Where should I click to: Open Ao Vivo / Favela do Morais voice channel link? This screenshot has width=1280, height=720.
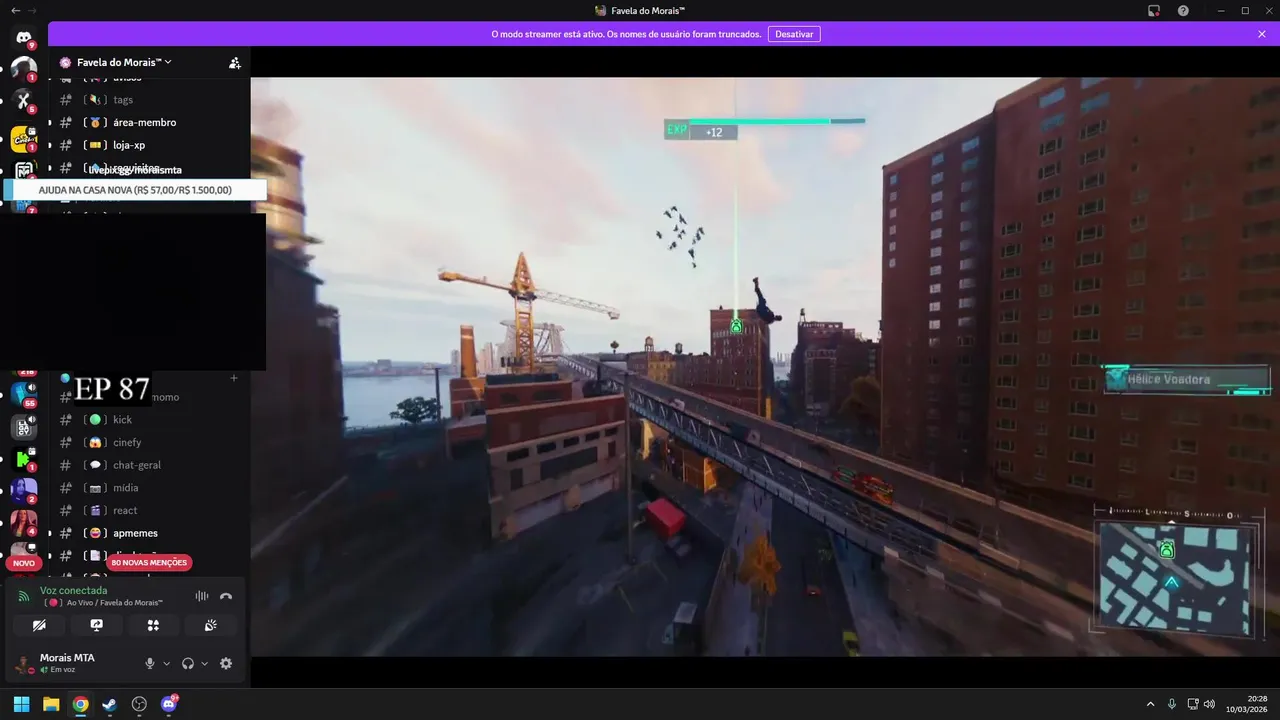click(x=104, y=603)
